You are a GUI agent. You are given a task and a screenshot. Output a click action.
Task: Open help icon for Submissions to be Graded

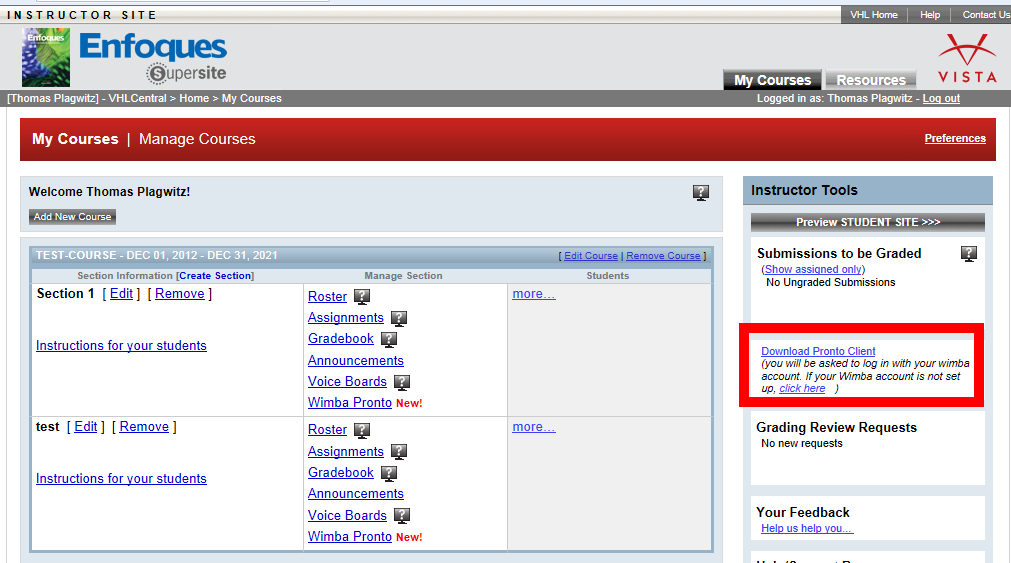tap(969, 254)
